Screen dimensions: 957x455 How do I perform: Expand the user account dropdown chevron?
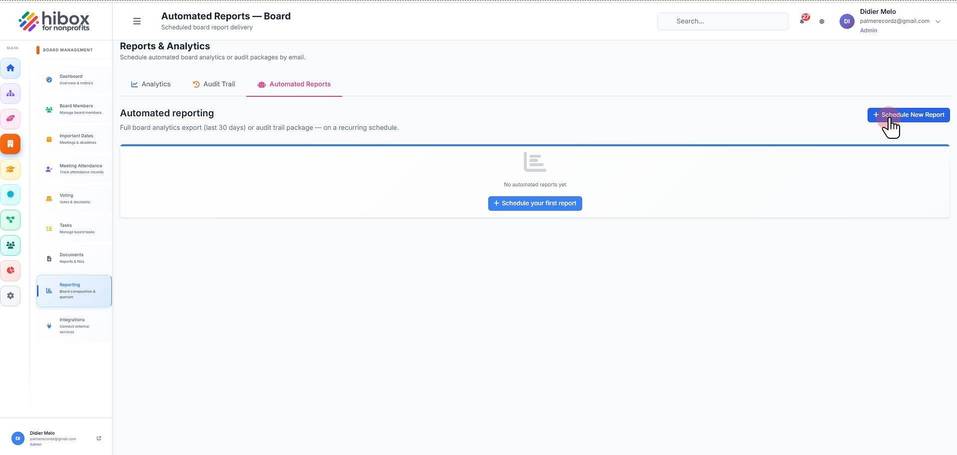(x=938, y=21)
